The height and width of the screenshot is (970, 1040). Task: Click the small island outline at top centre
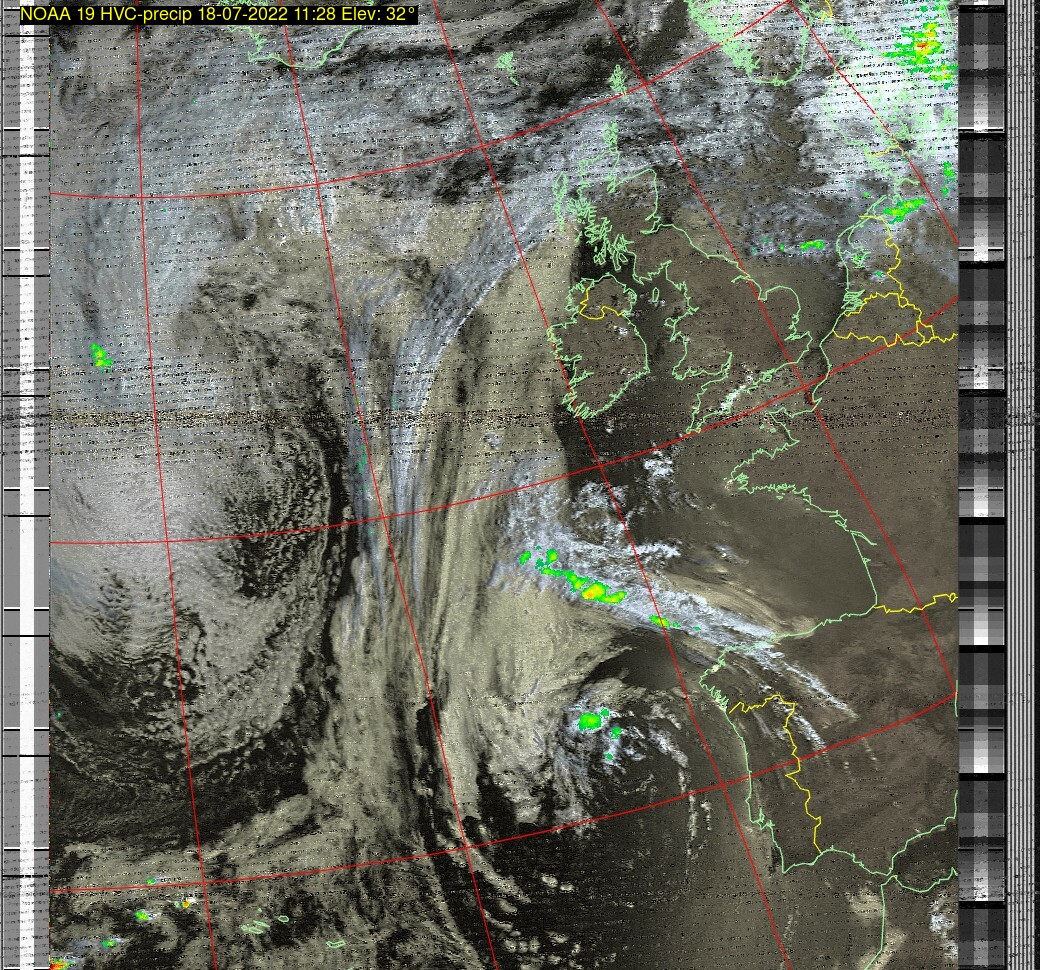pyautogui.click(x=507, y=67)
